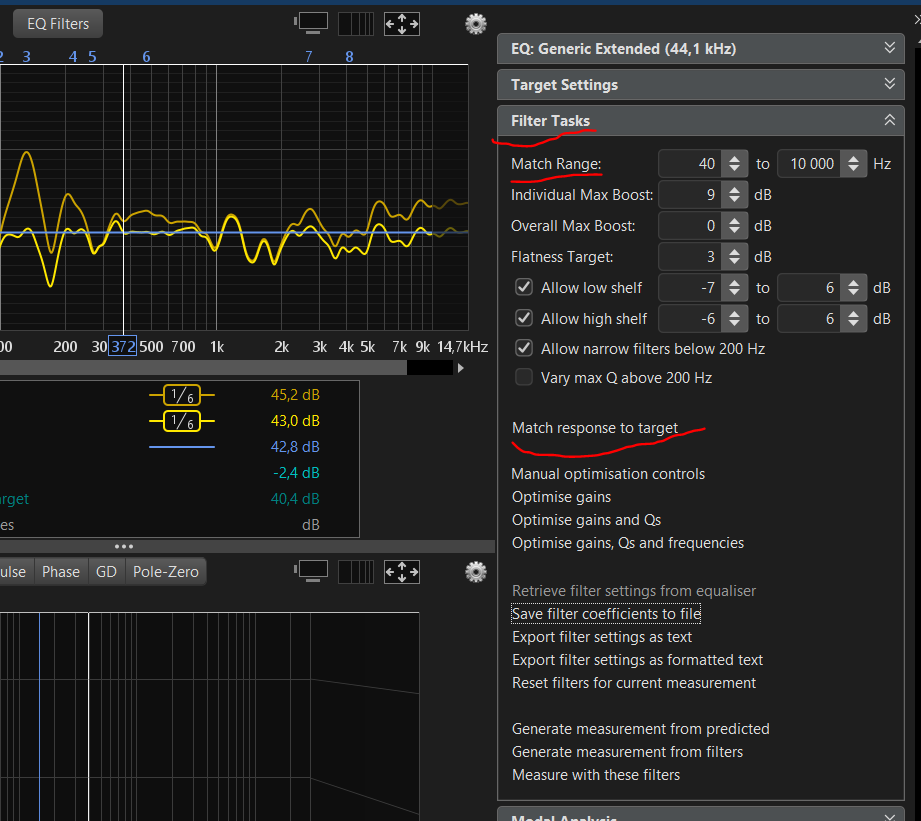Image resolution: width=921 pixels, height=821 pixels.
Task: Click the three-dots divider handle between graphs
Action: pyautogui.click(x=124, y=546)
